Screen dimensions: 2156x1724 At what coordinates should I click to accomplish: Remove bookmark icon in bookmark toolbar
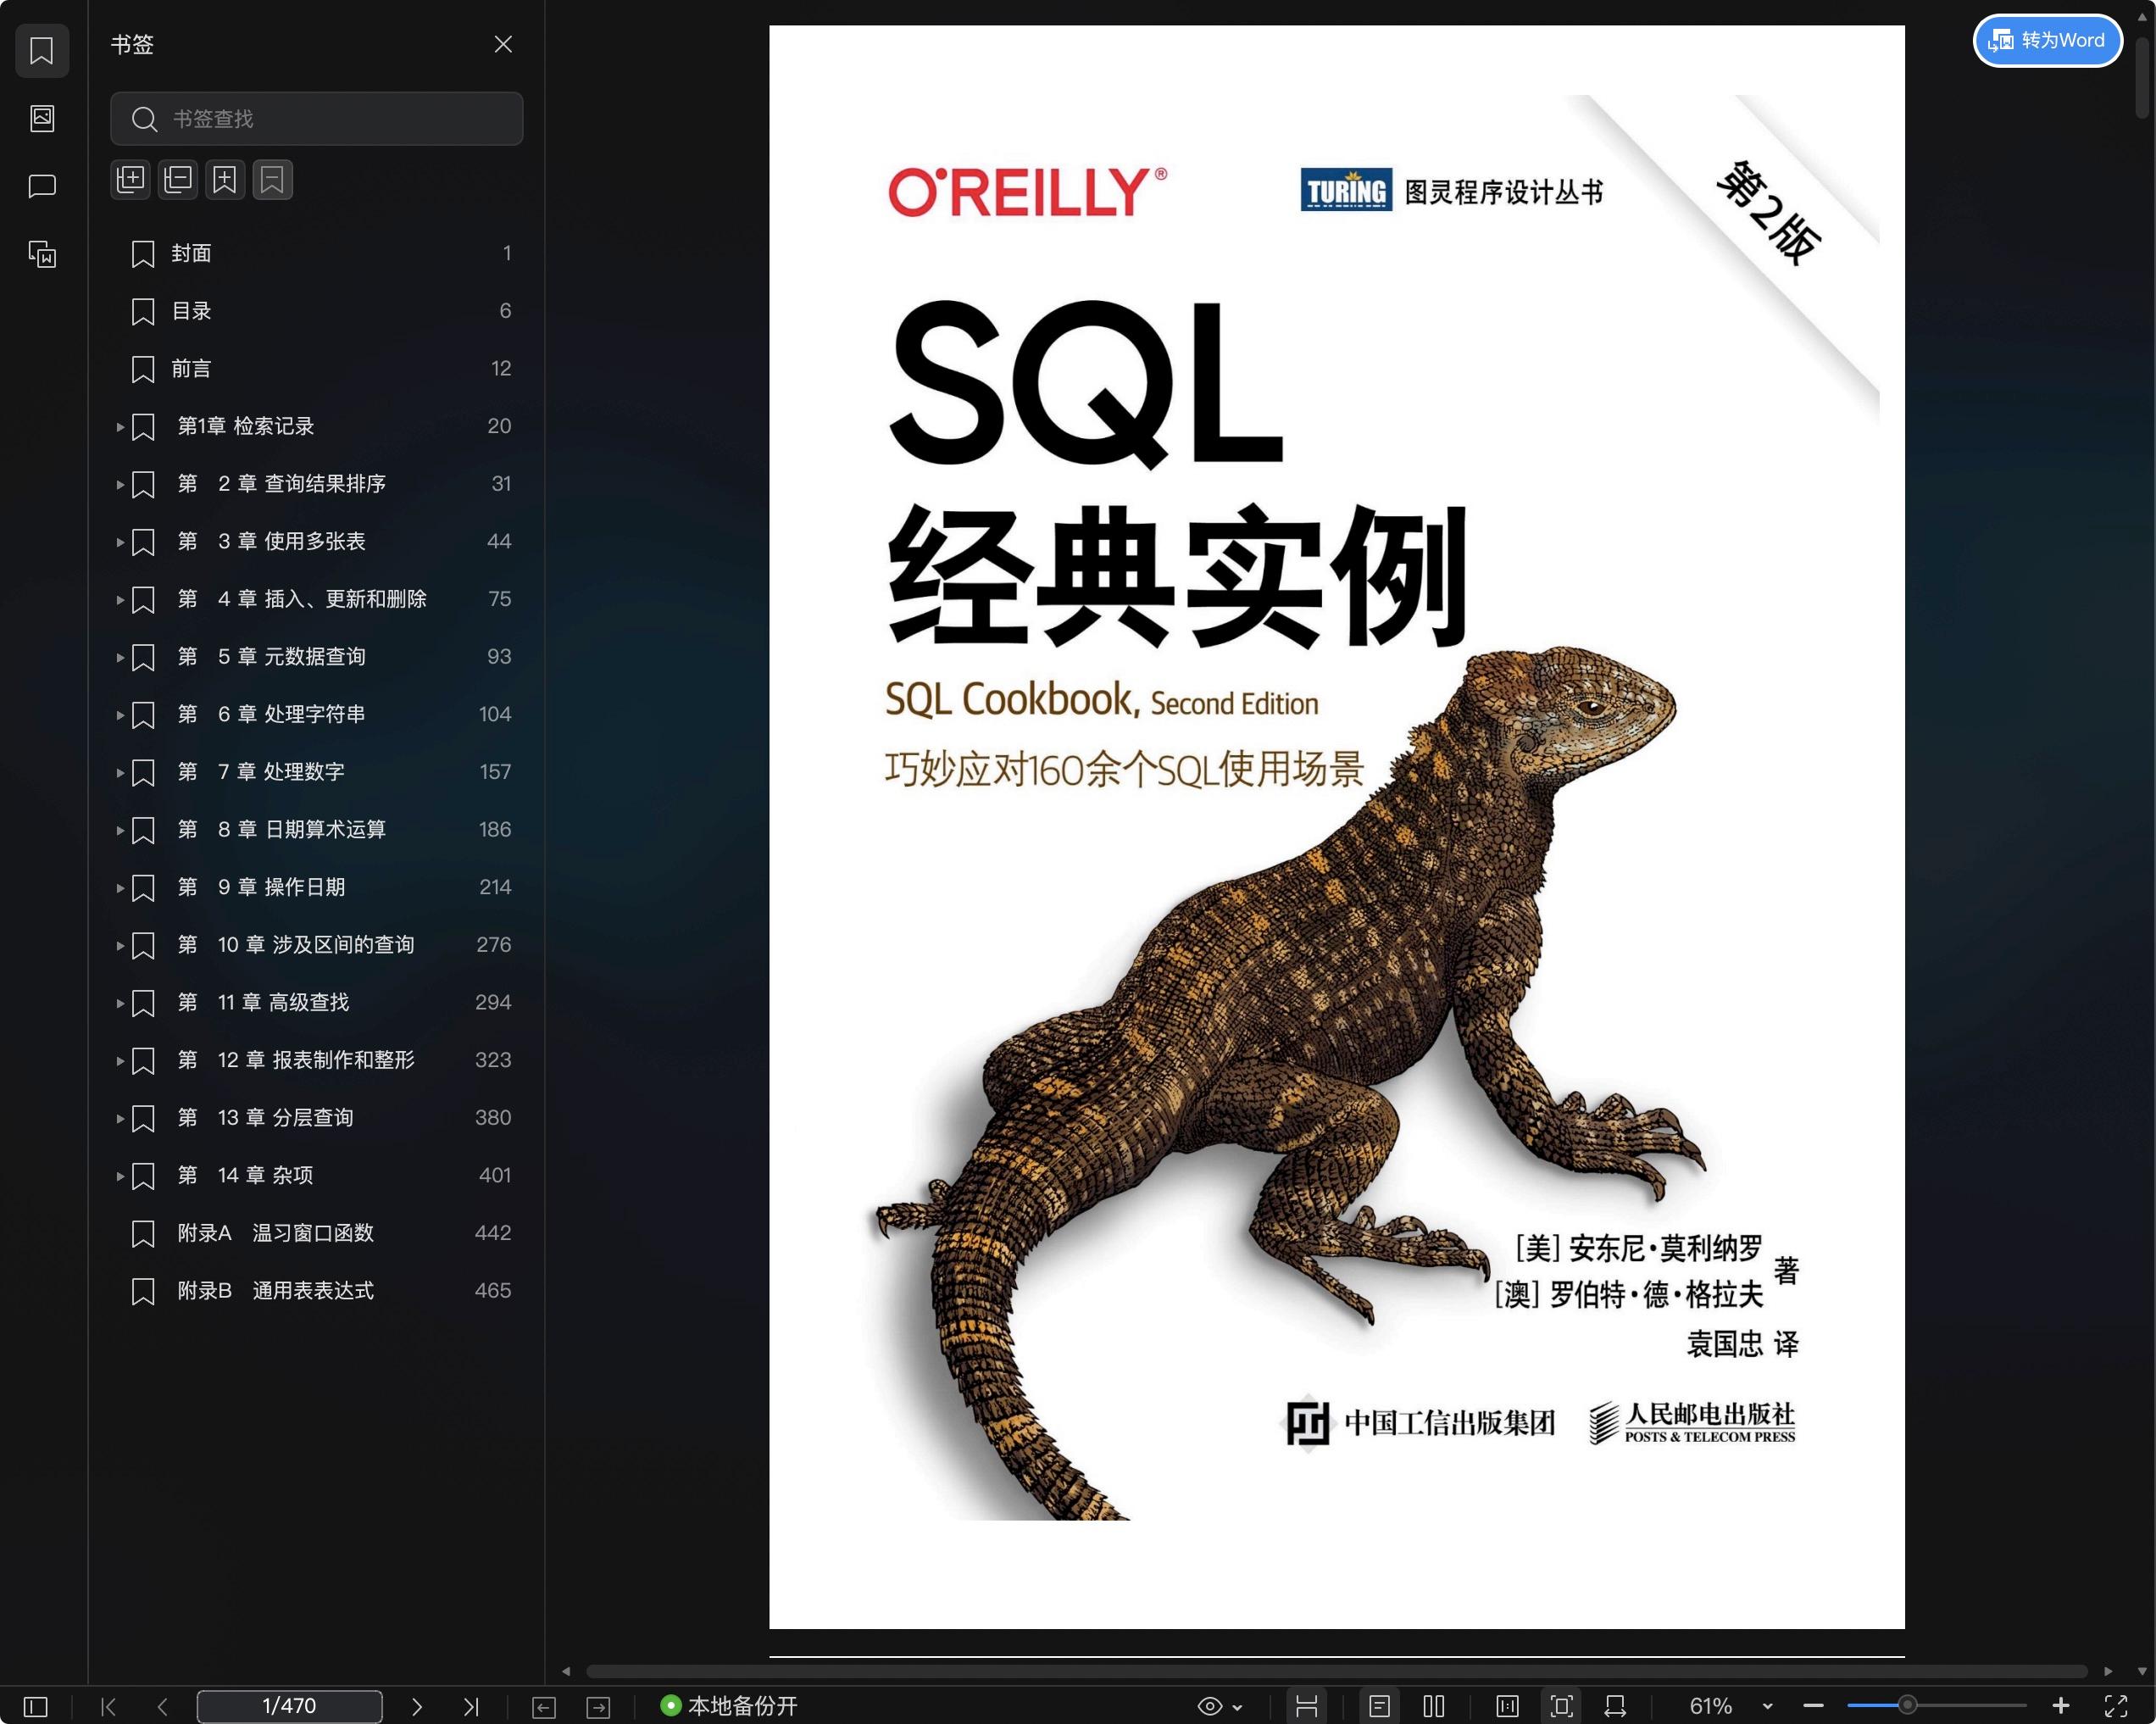click(272, 180)
